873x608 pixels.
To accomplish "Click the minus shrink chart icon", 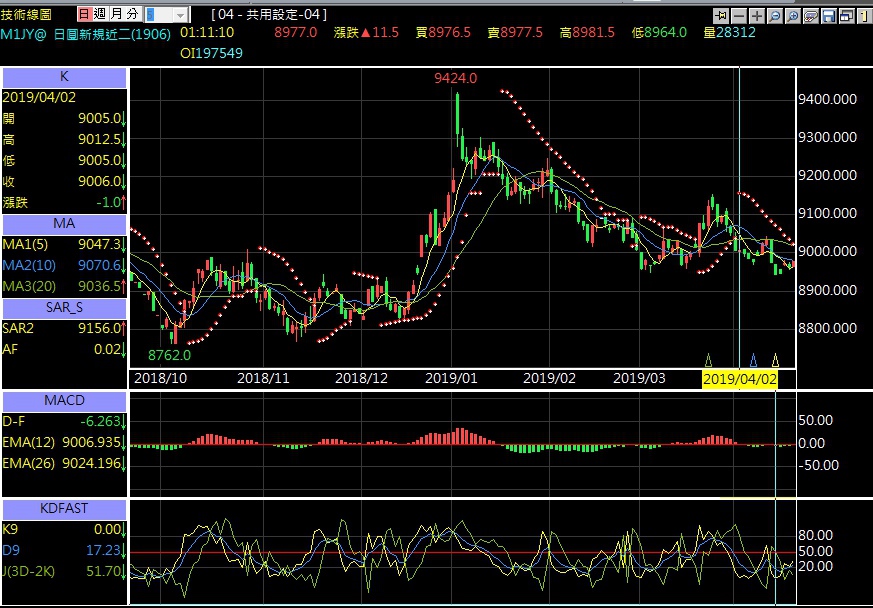I will [x=738, y=16].
